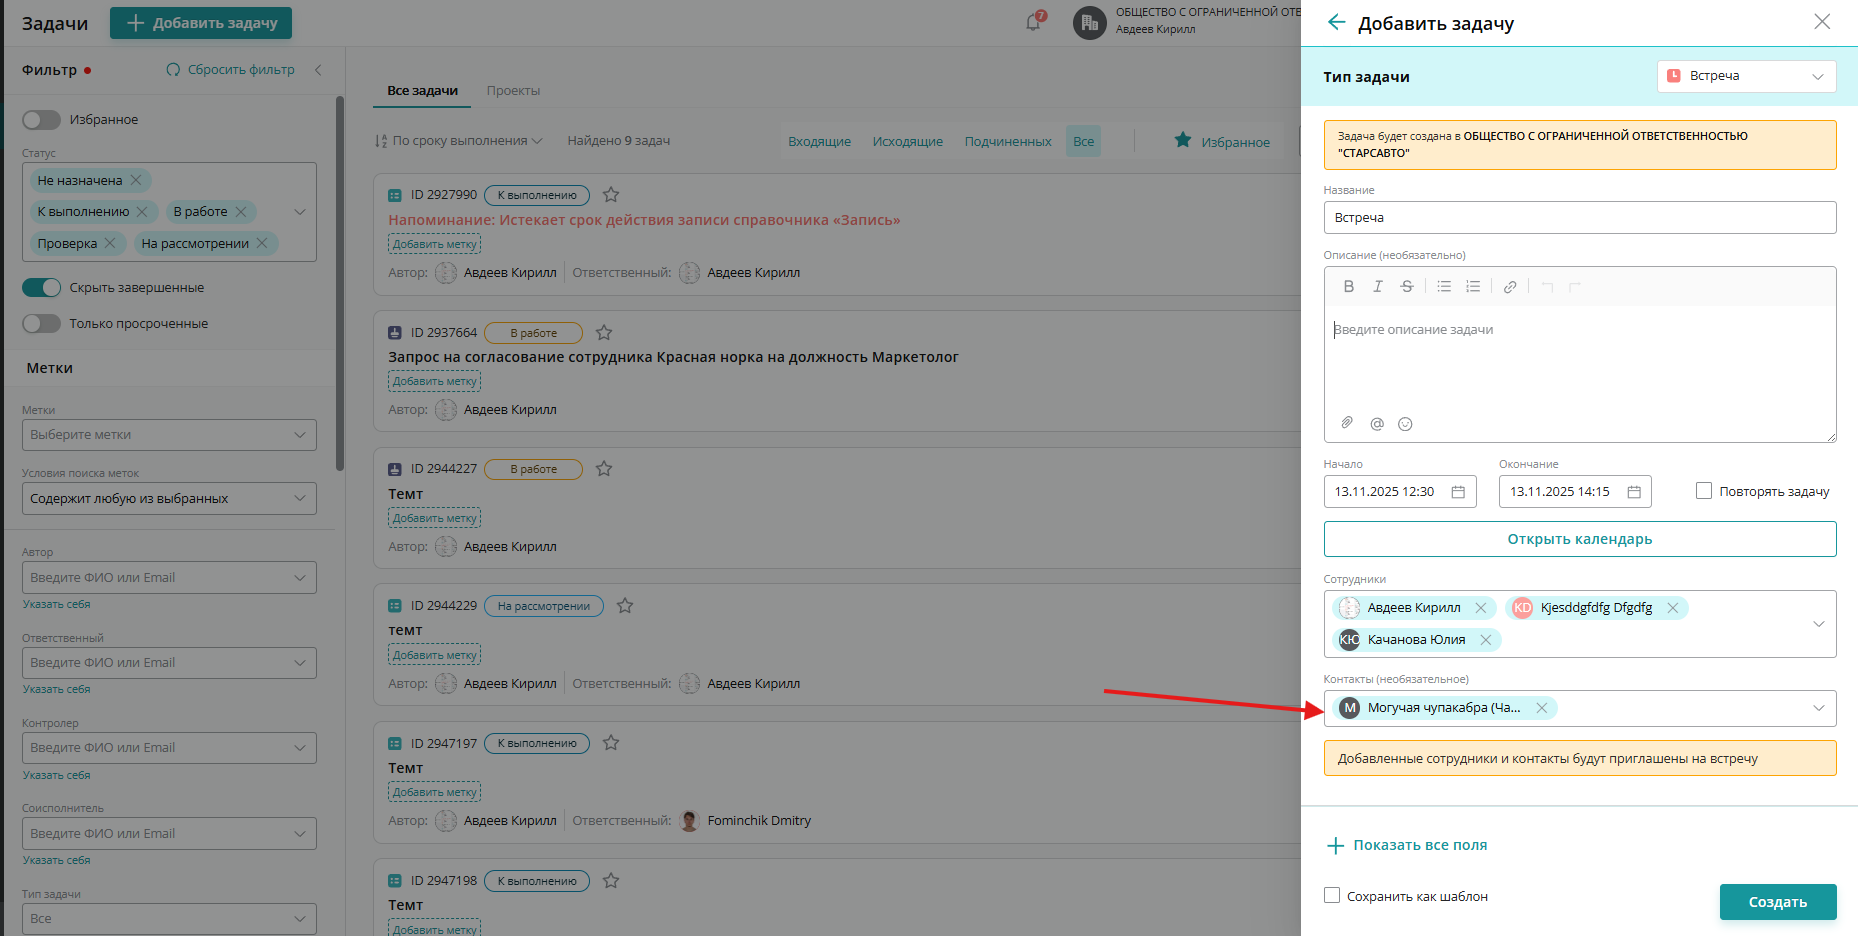Click the notification bell icon
Viewport: 1858px width, 936px height.
(x=1034, y=22)
